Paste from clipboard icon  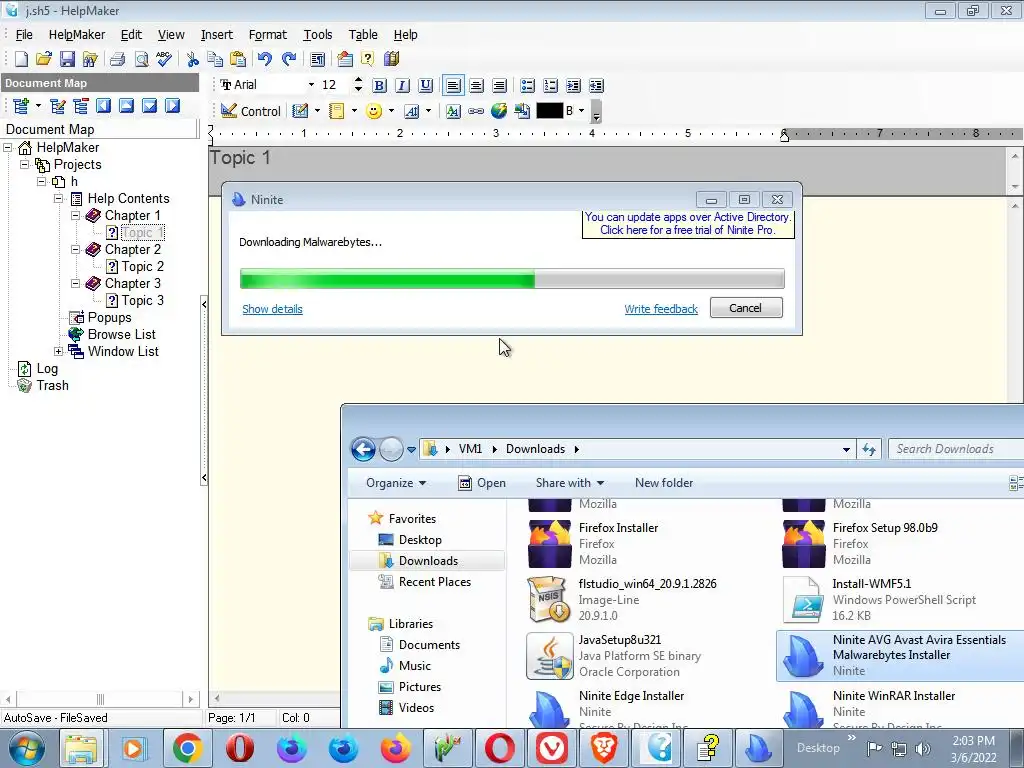click(238, 59)
